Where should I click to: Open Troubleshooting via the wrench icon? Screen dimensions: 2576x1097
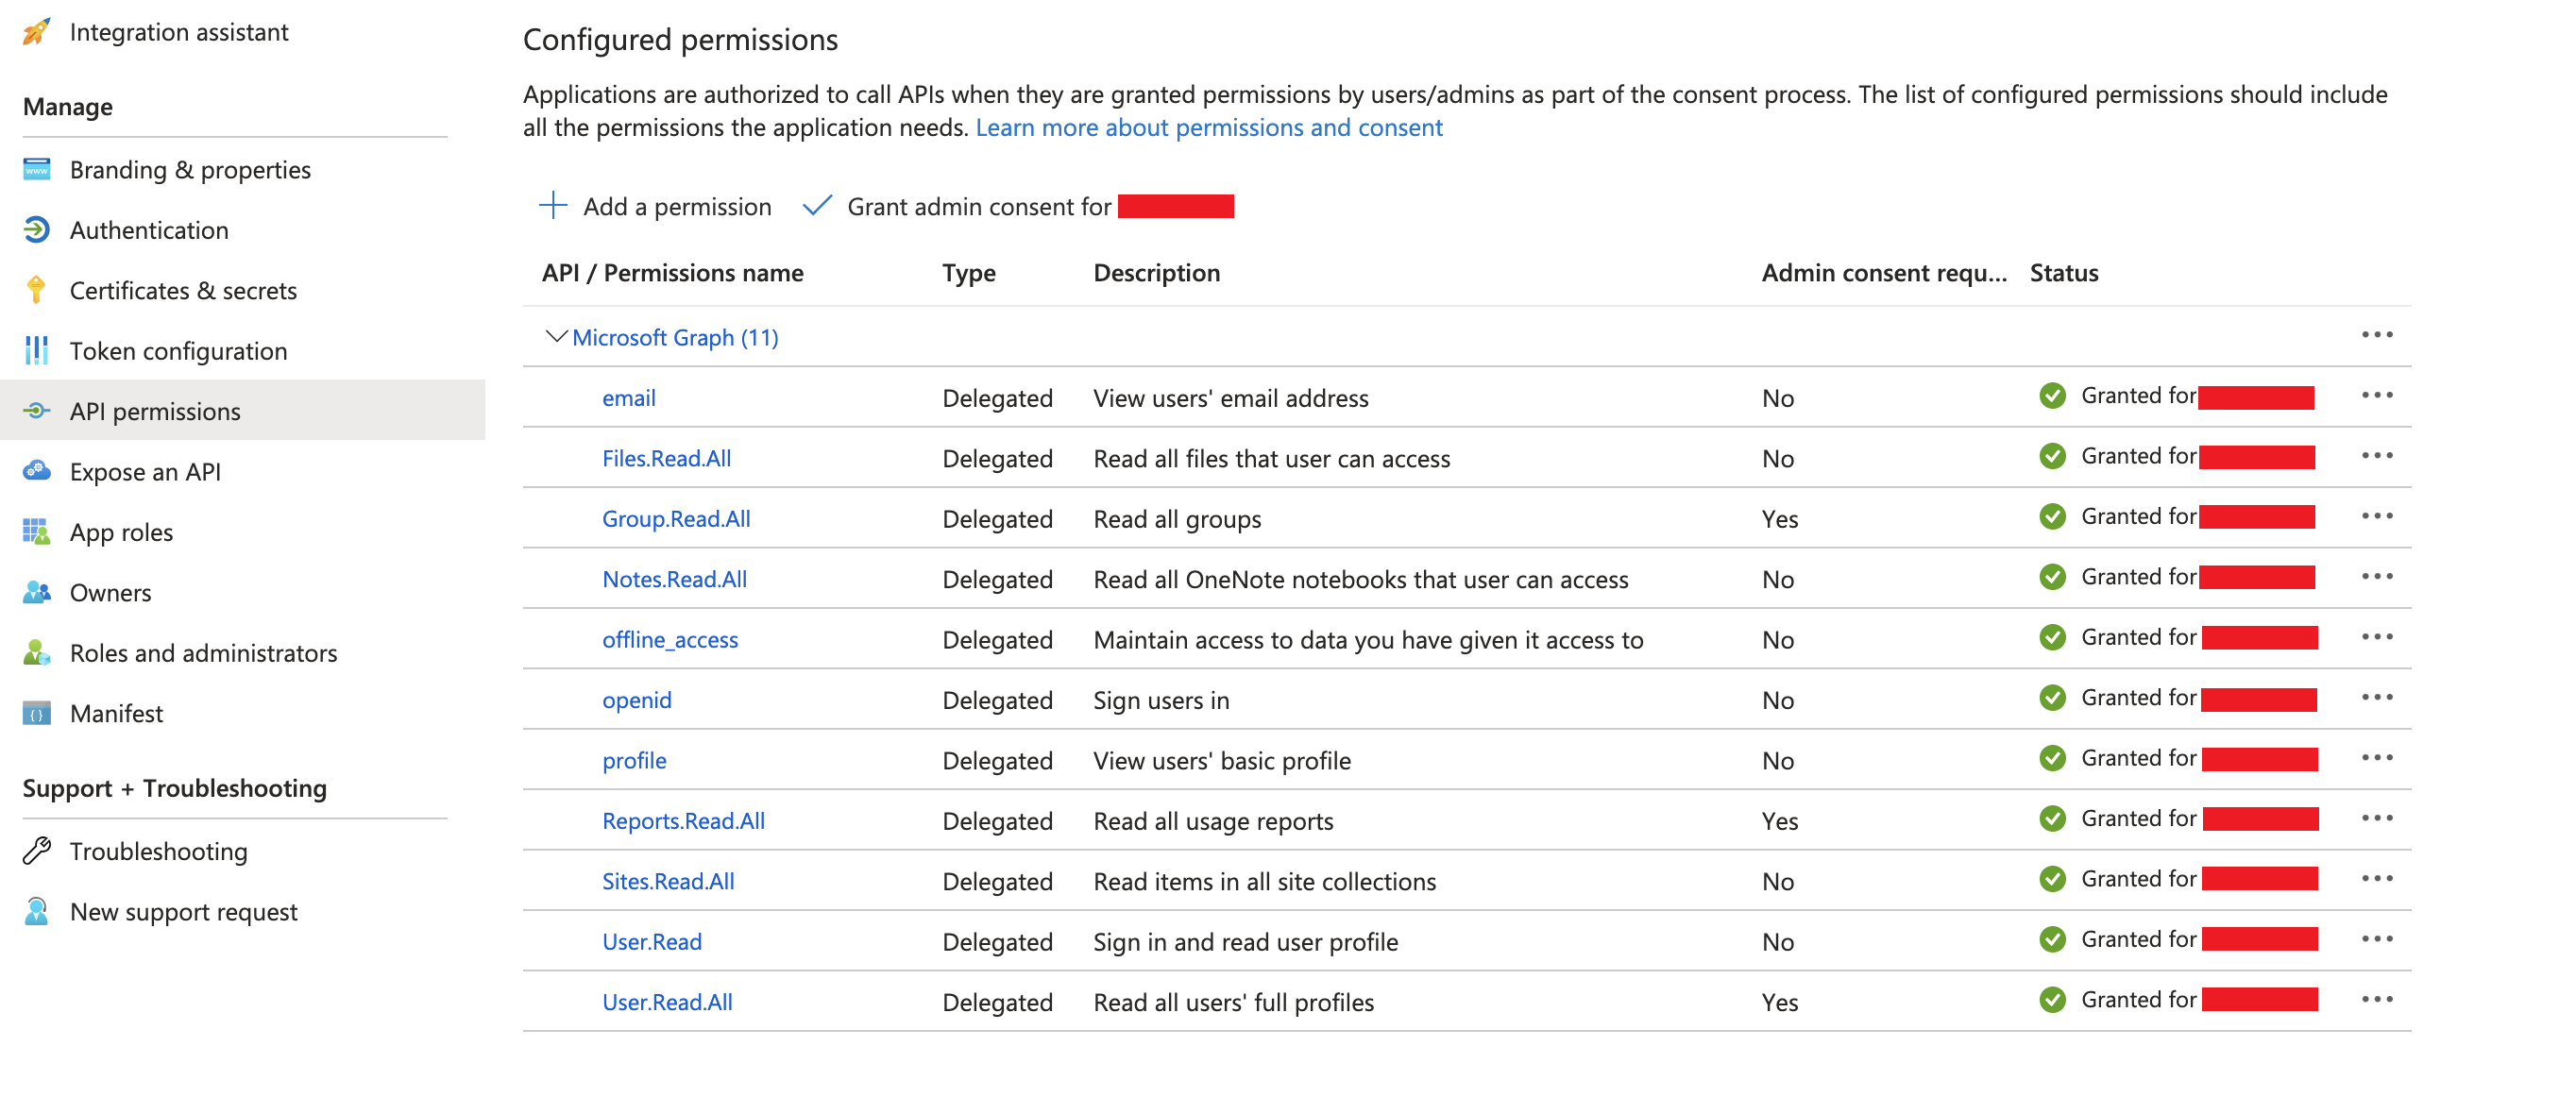pyautogui.click(x=36, y=851)
